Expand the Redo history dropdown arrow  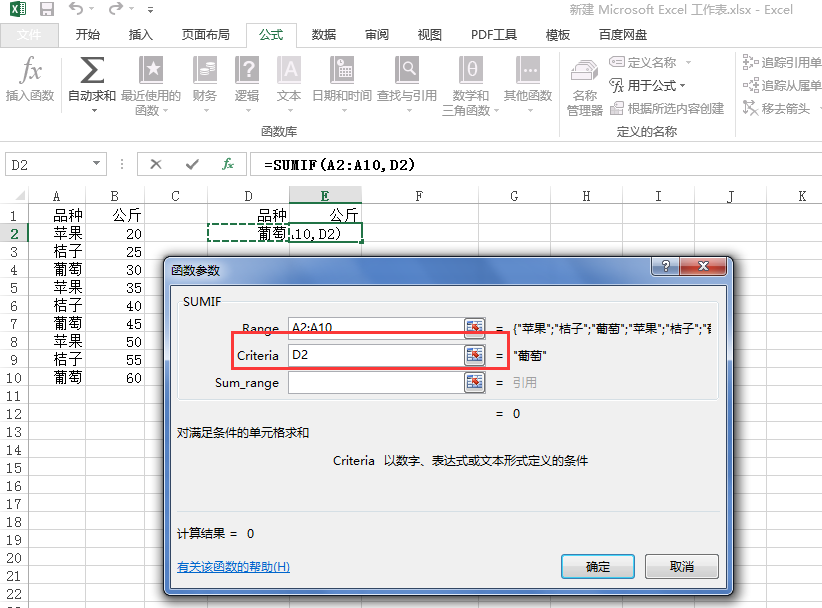point(131,9)
